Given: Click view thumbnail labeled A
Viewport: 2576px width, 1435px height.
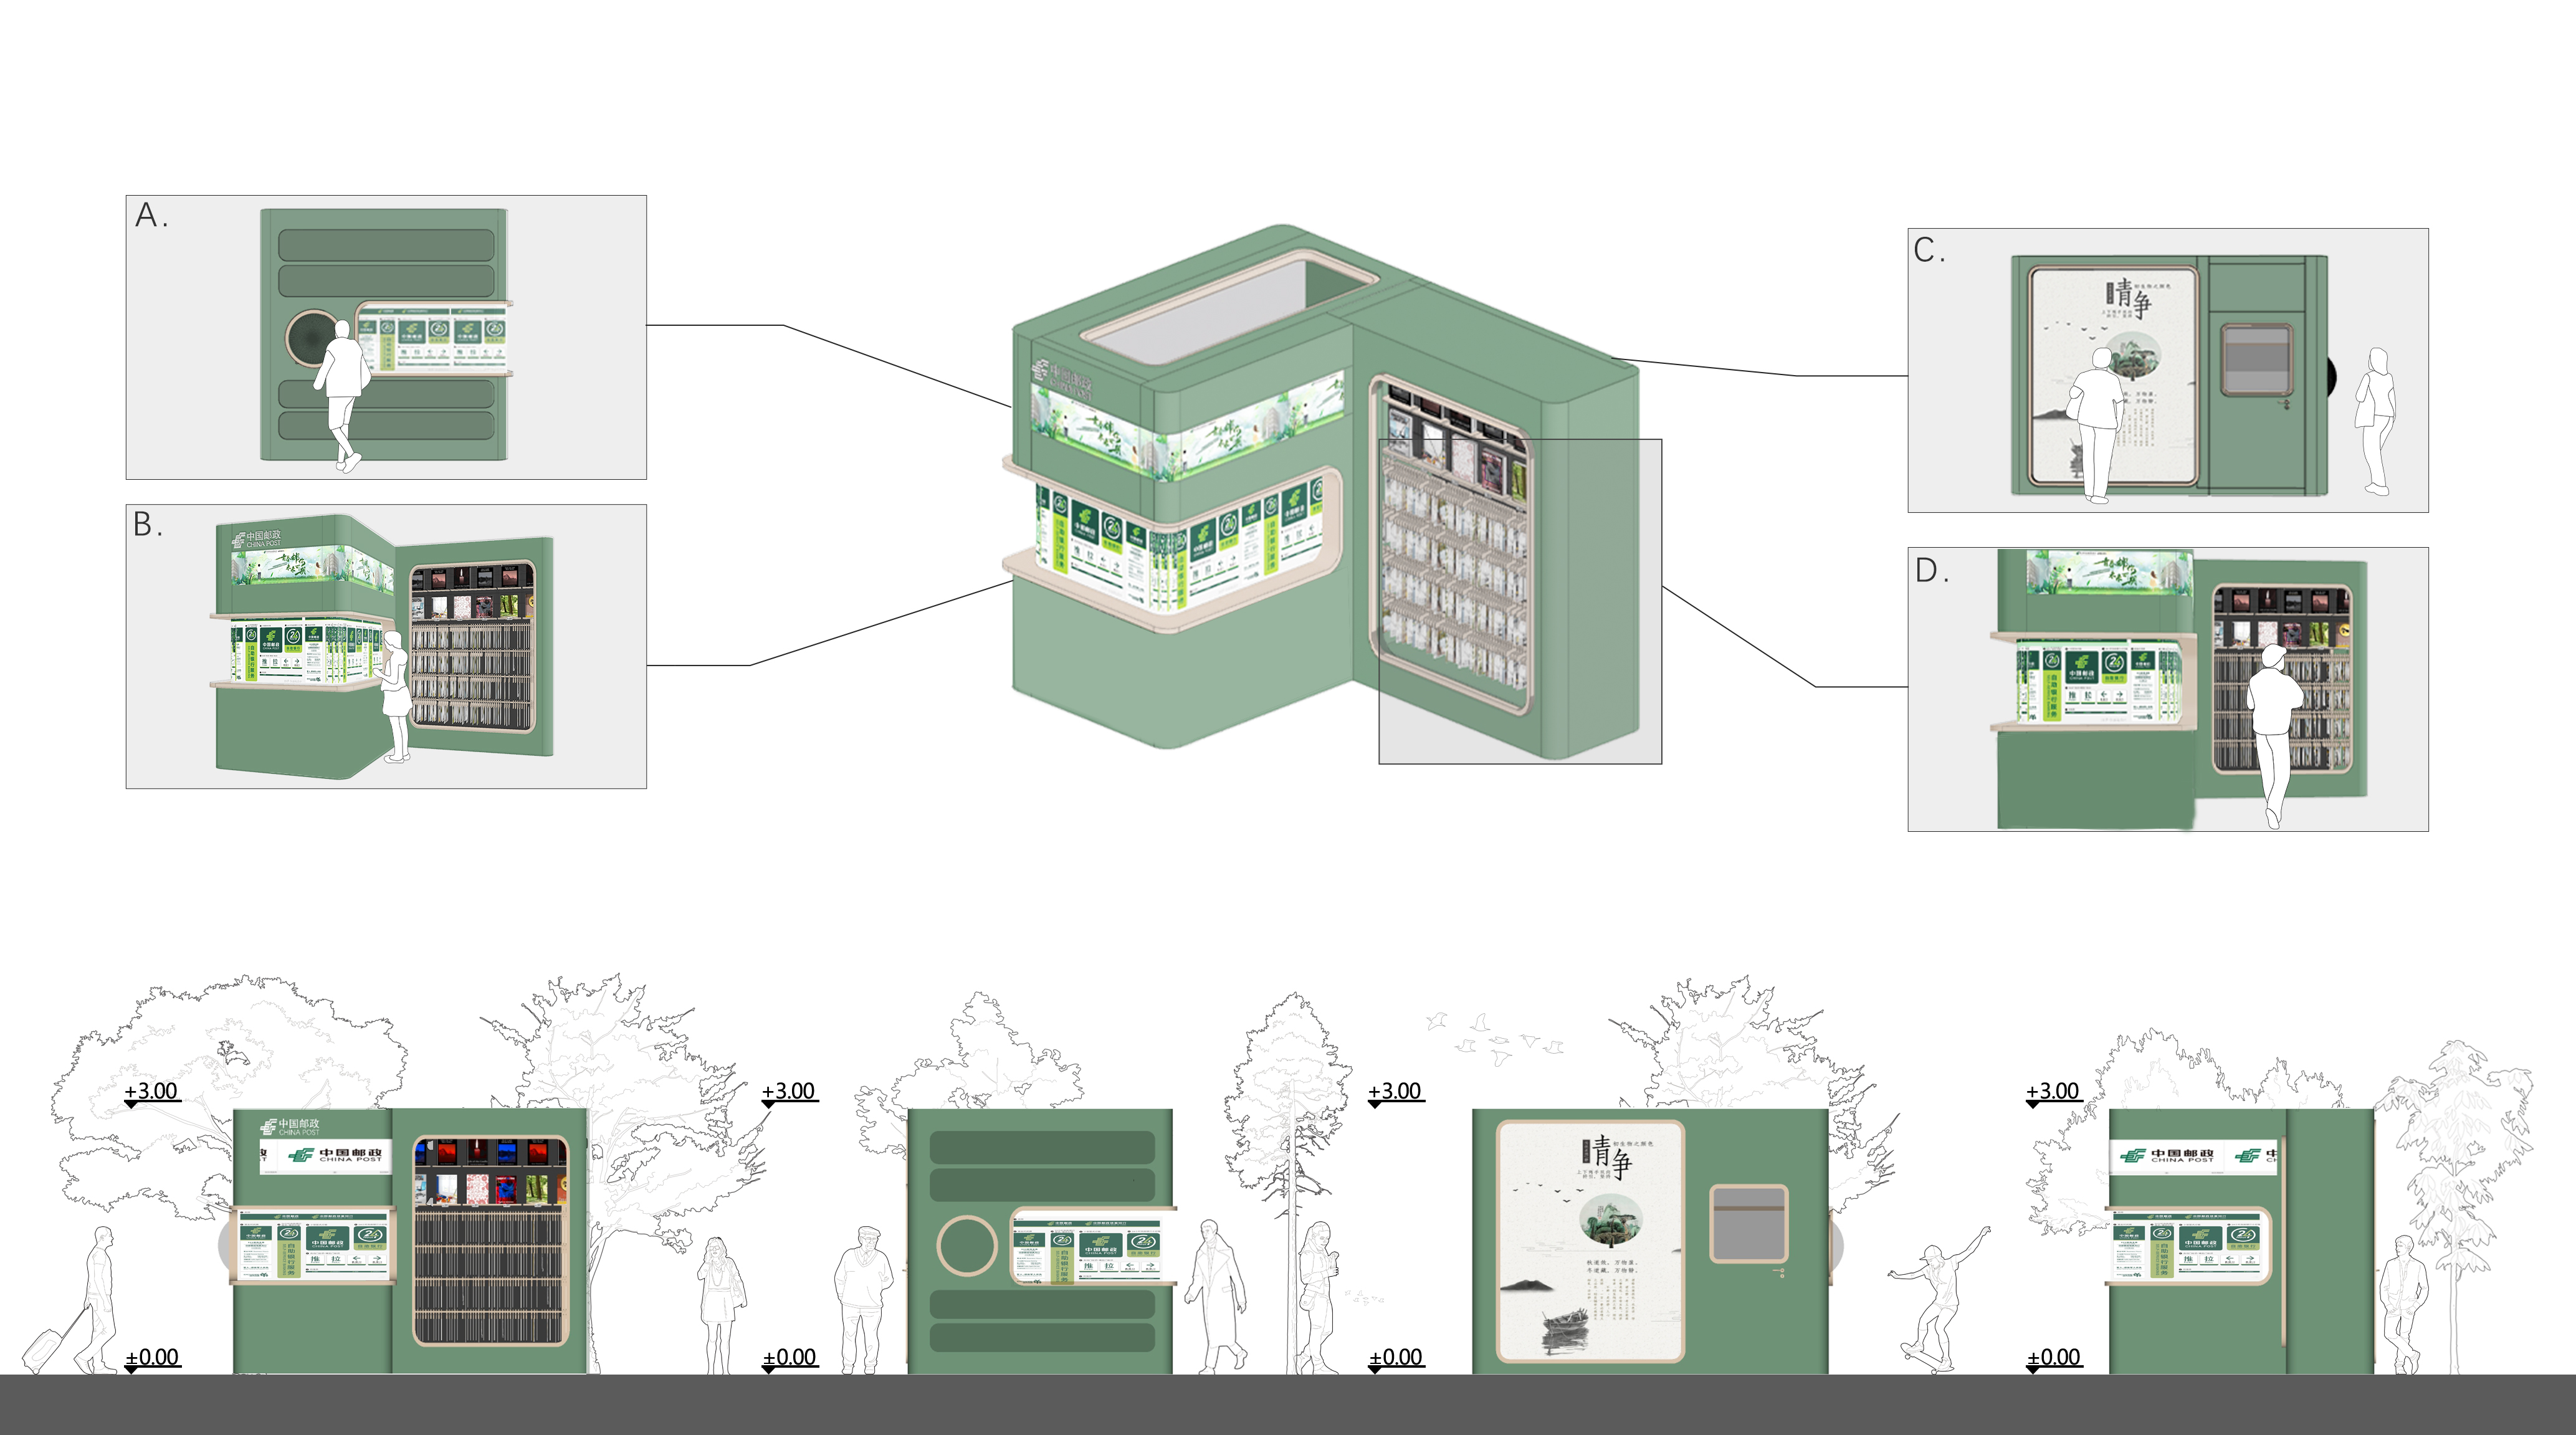Looking at the screenshot, I should 386,337.
